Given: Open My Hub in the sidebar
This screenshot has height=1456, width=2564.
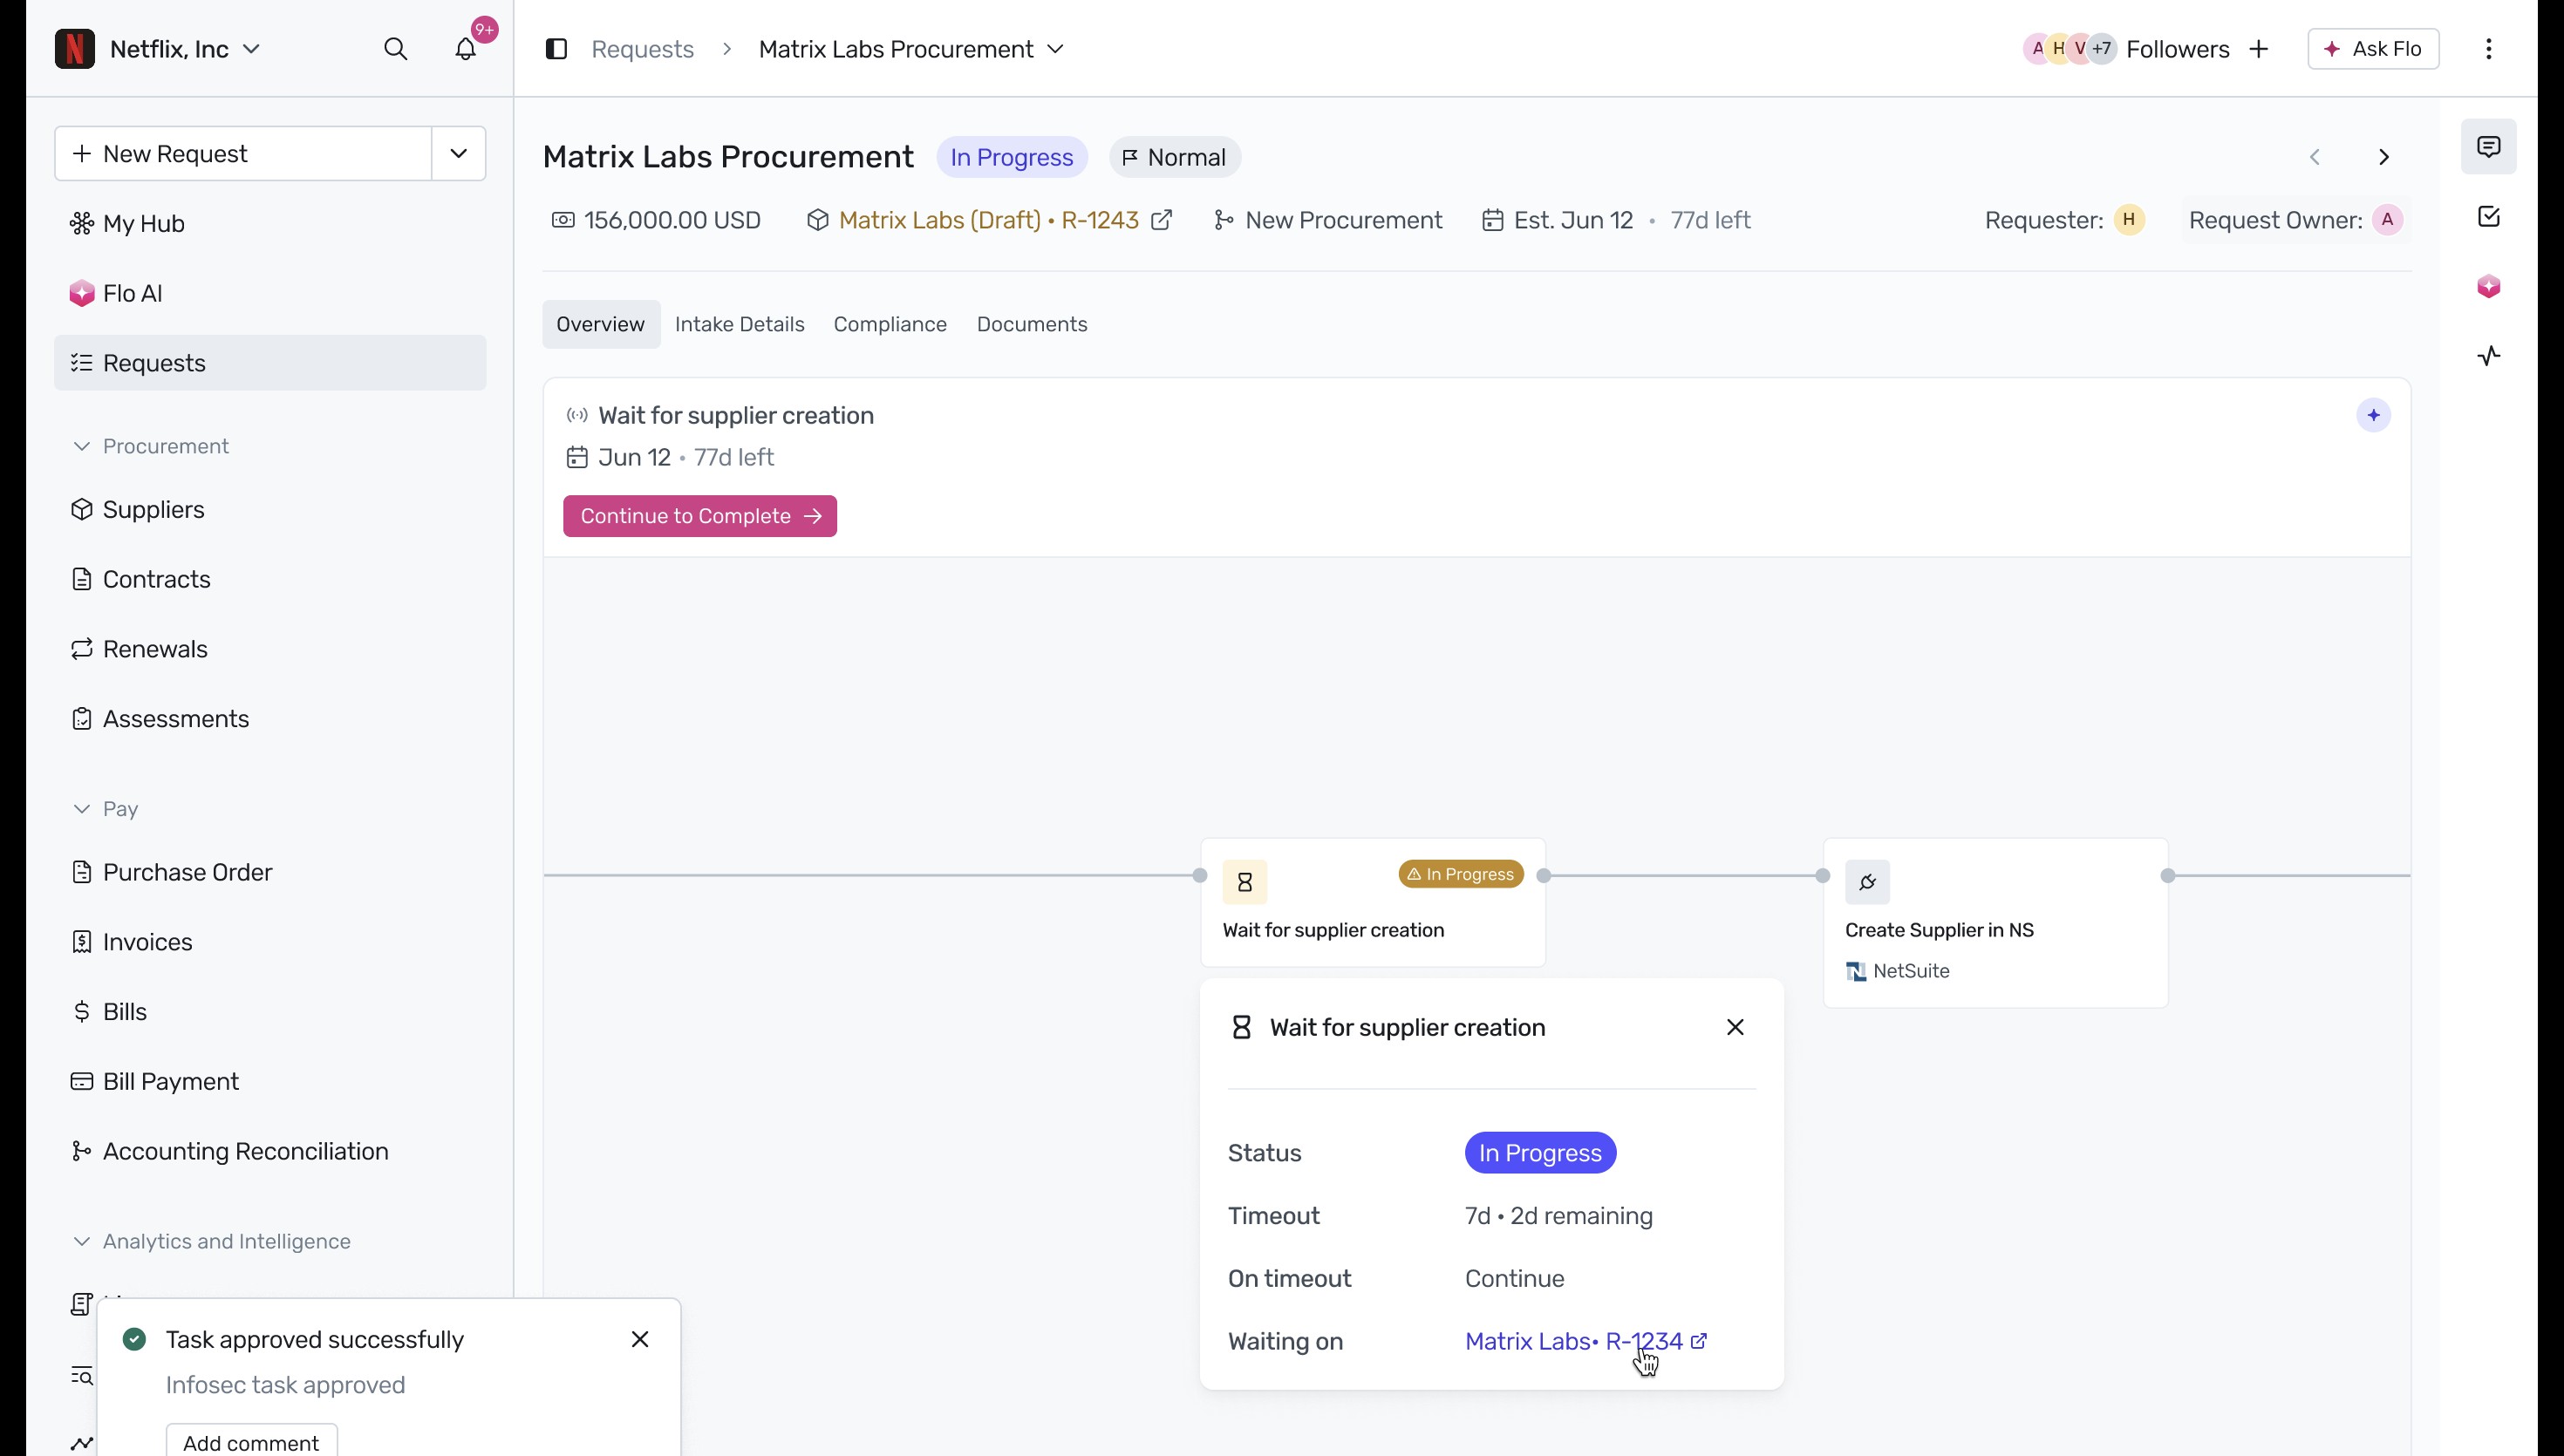Looking at the screenshot, I should pos(270,223).
